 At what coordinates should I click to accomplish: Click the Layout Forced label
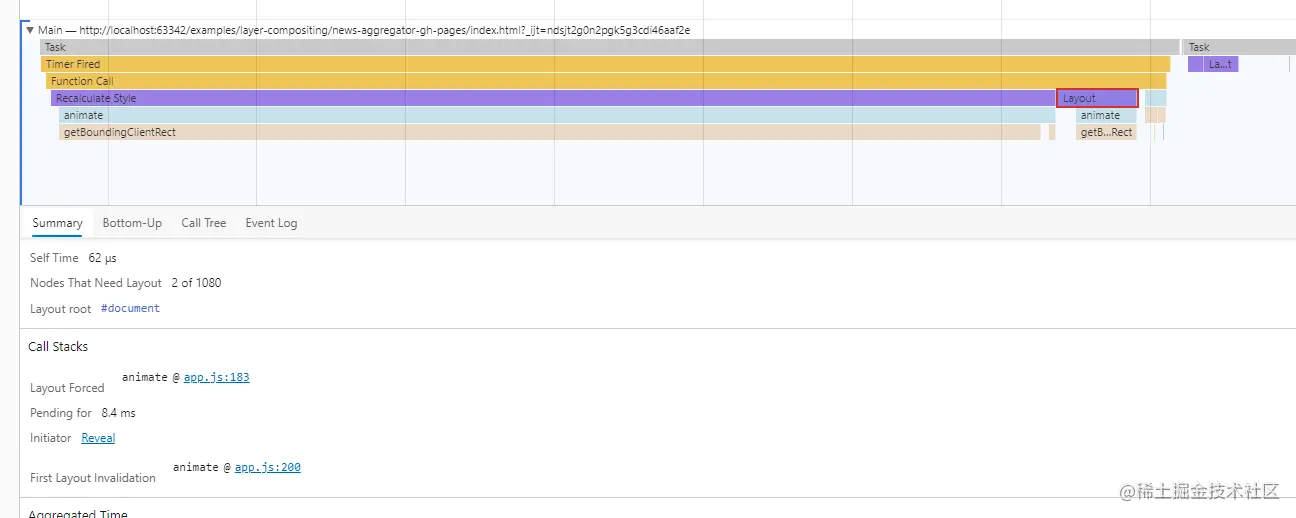coord(67,388)
